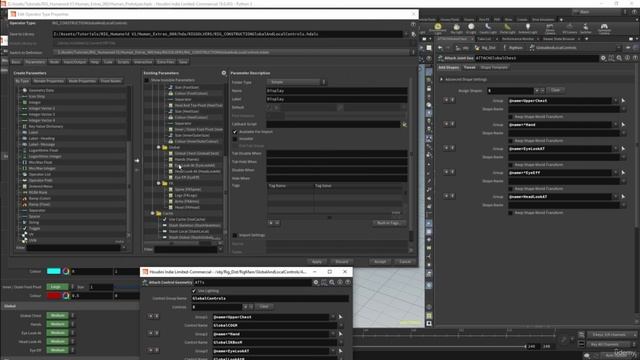
Task: Click the Sky Light shelf tool
Action: pos(457,29)
